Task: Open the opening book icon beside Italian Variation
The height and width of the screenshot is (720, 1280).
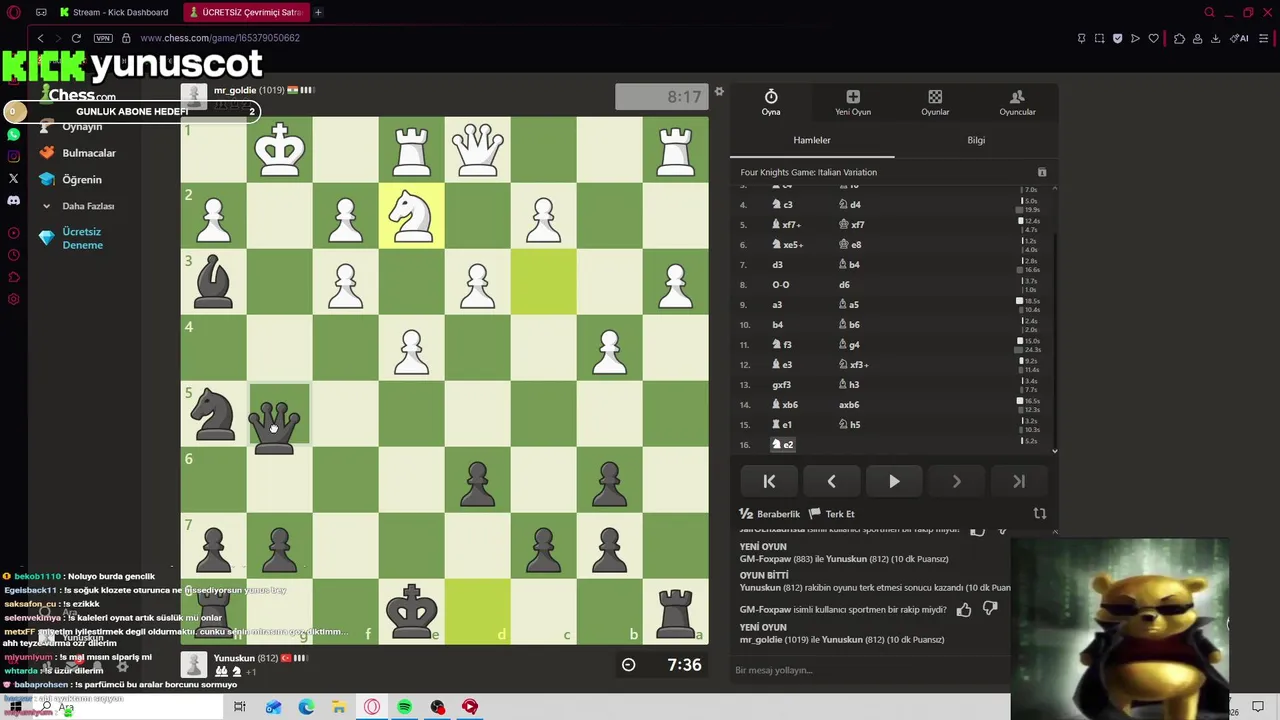Action: (1041, 172)
